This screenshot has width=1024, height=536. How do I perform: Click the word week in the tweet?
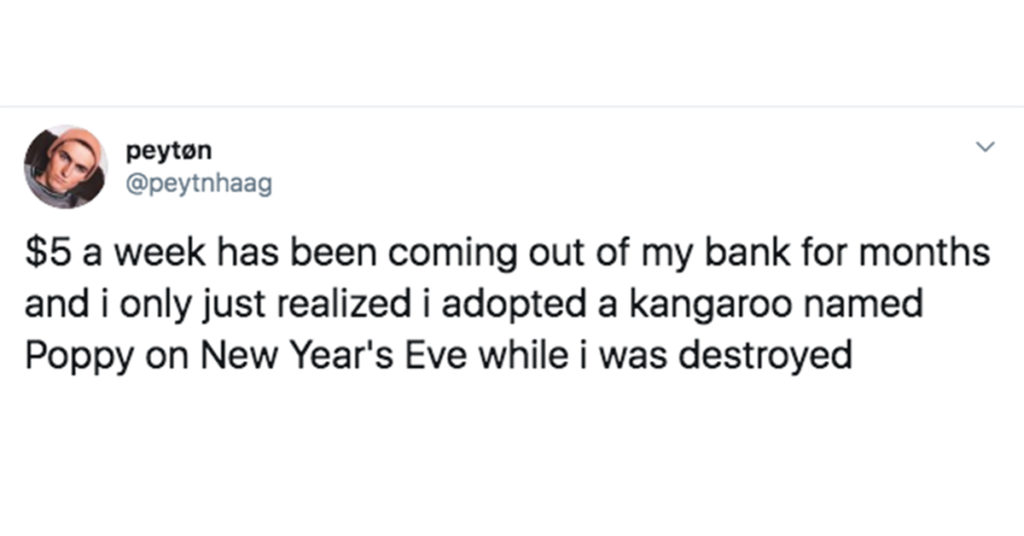click(x=160, y=253)
